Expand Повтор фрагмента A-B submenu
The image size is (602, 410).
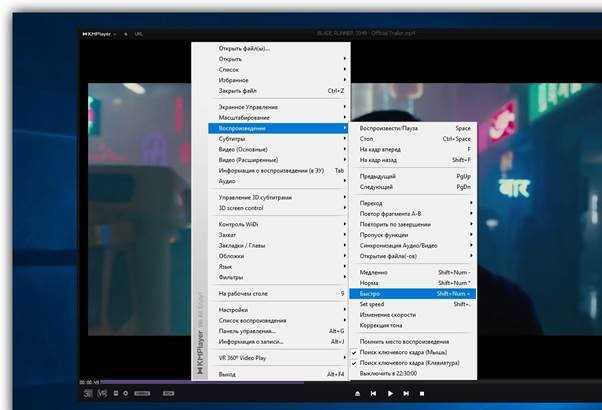click(x=413, y=214)
